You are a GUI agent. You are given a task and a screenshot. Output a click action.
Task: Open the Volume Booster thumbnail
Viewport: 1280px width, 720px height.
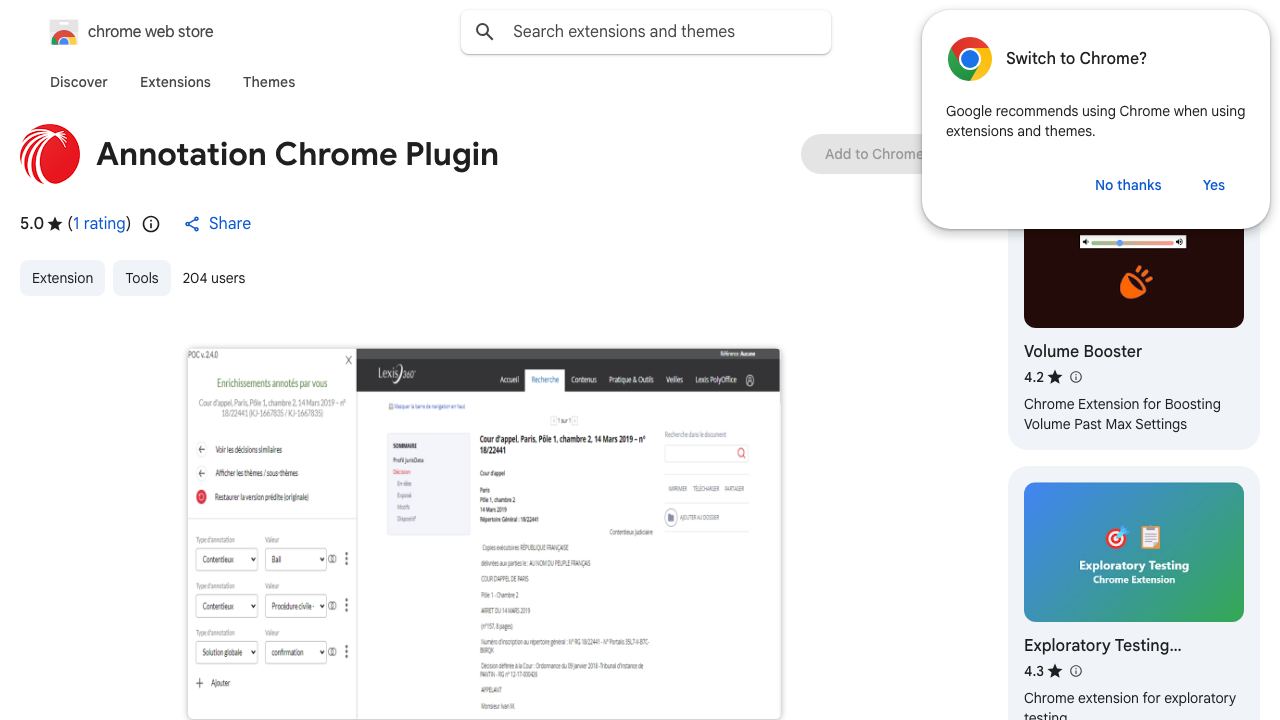[x=1134, y=276]
